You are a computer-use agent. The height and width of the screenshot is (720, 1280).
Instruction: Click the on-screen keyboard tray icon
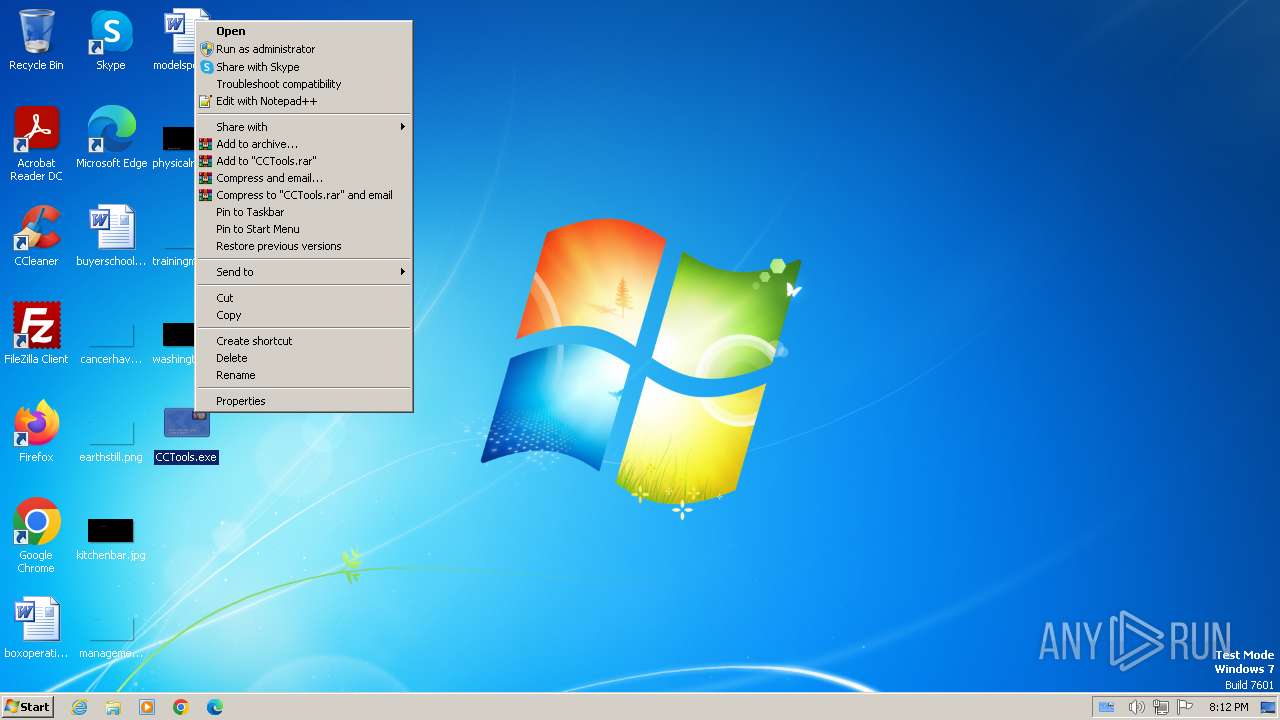[1106, 707]
